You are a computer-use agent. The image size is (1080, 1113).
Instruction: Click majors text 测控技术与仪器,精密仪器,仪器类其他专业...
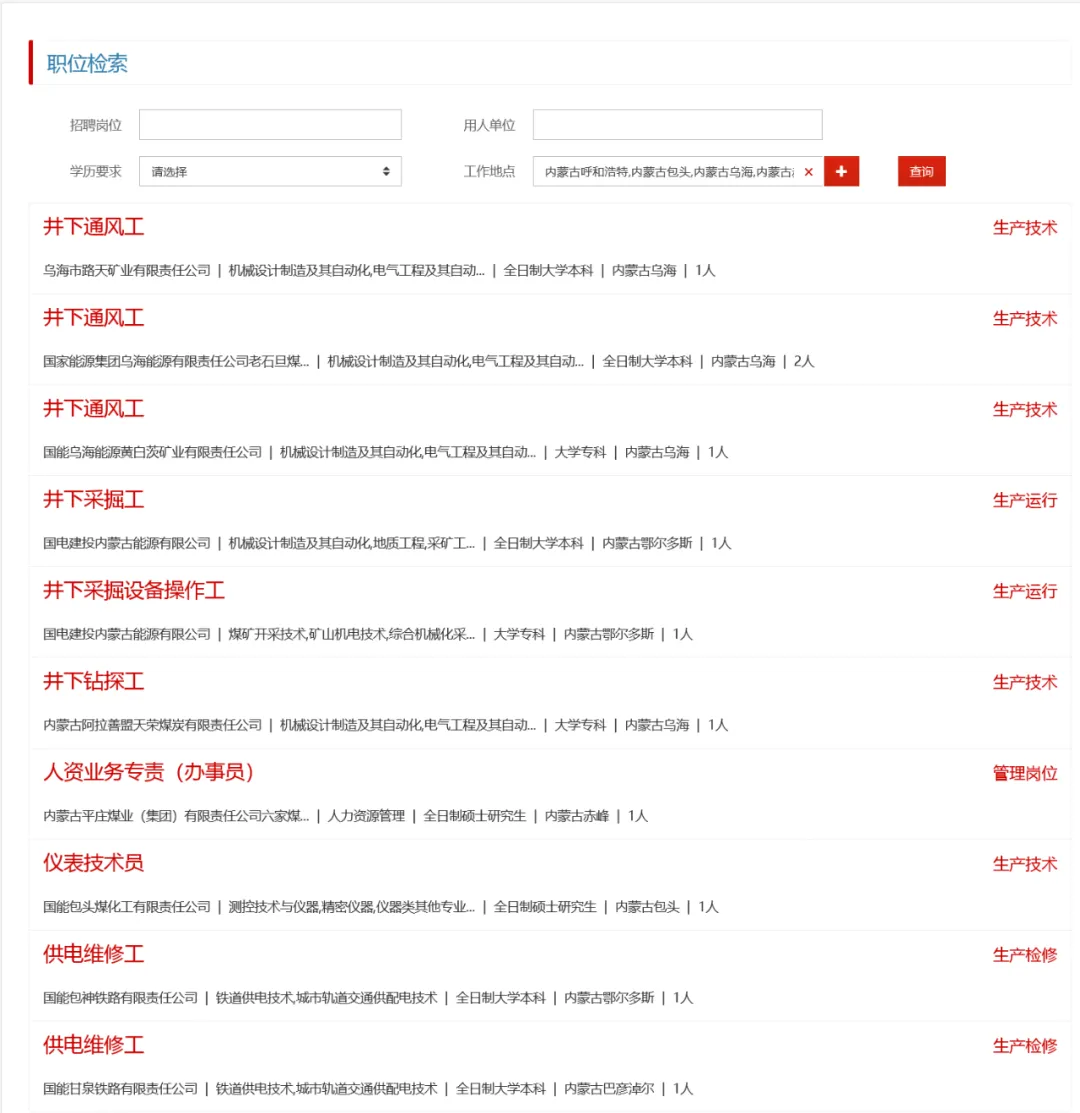(352, 906)
